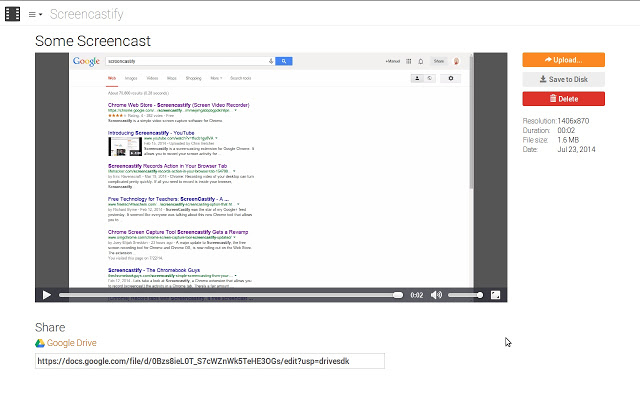Click the video progress seek bar
Viewport: 640px width, 400px height.
point(231,295)
